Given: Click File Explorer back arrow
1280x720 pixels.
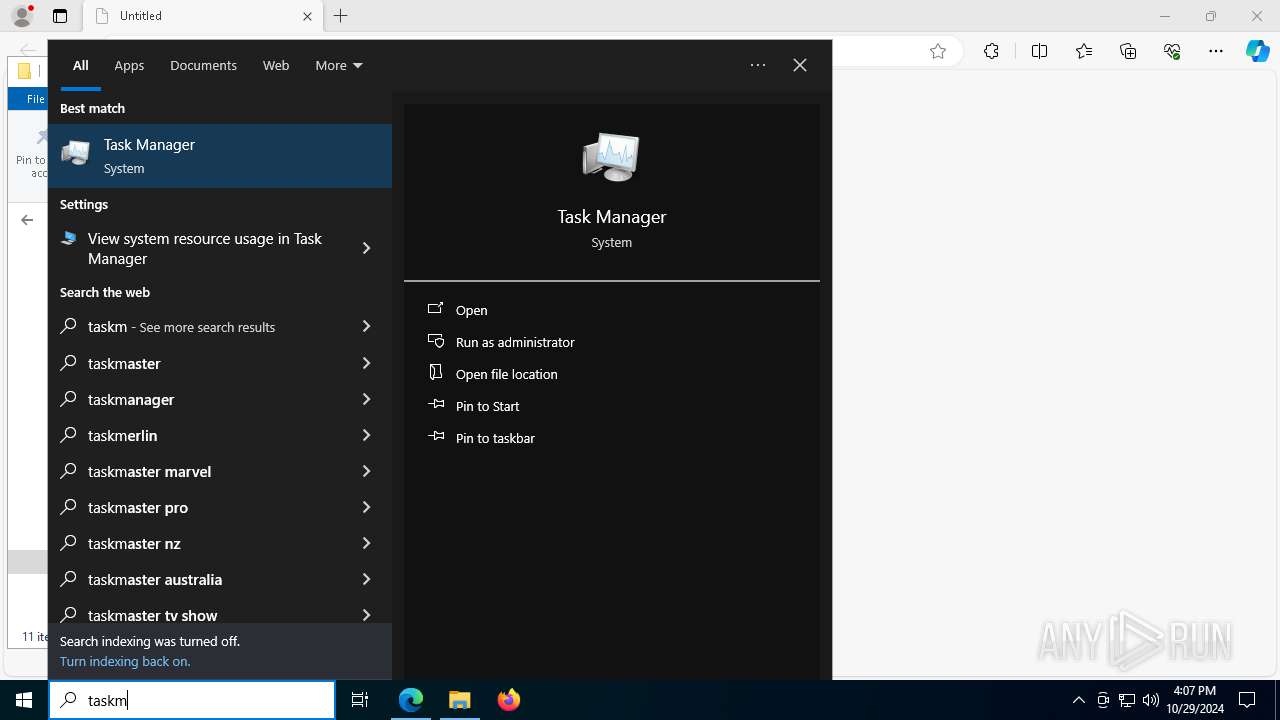Looking at the screenshot, I should (27, 220).
